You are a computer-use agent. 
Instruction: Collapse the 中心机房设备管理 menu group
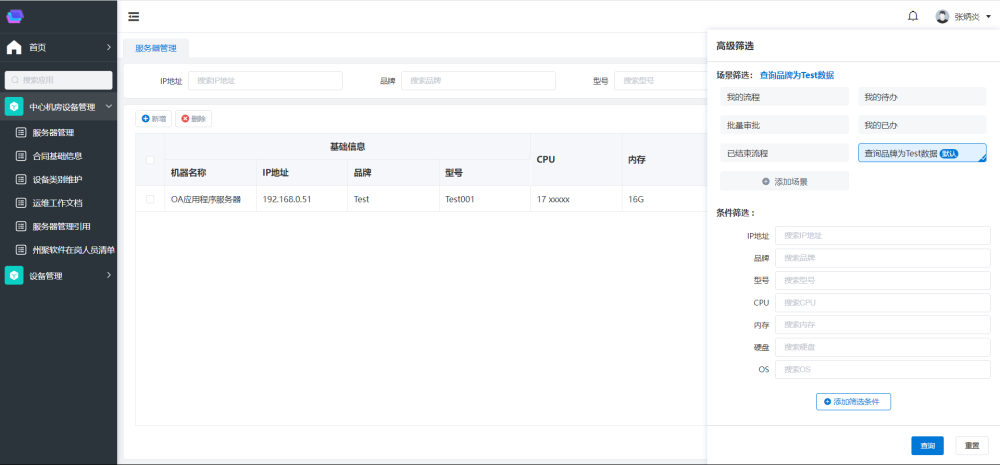[x=108, y=106]
